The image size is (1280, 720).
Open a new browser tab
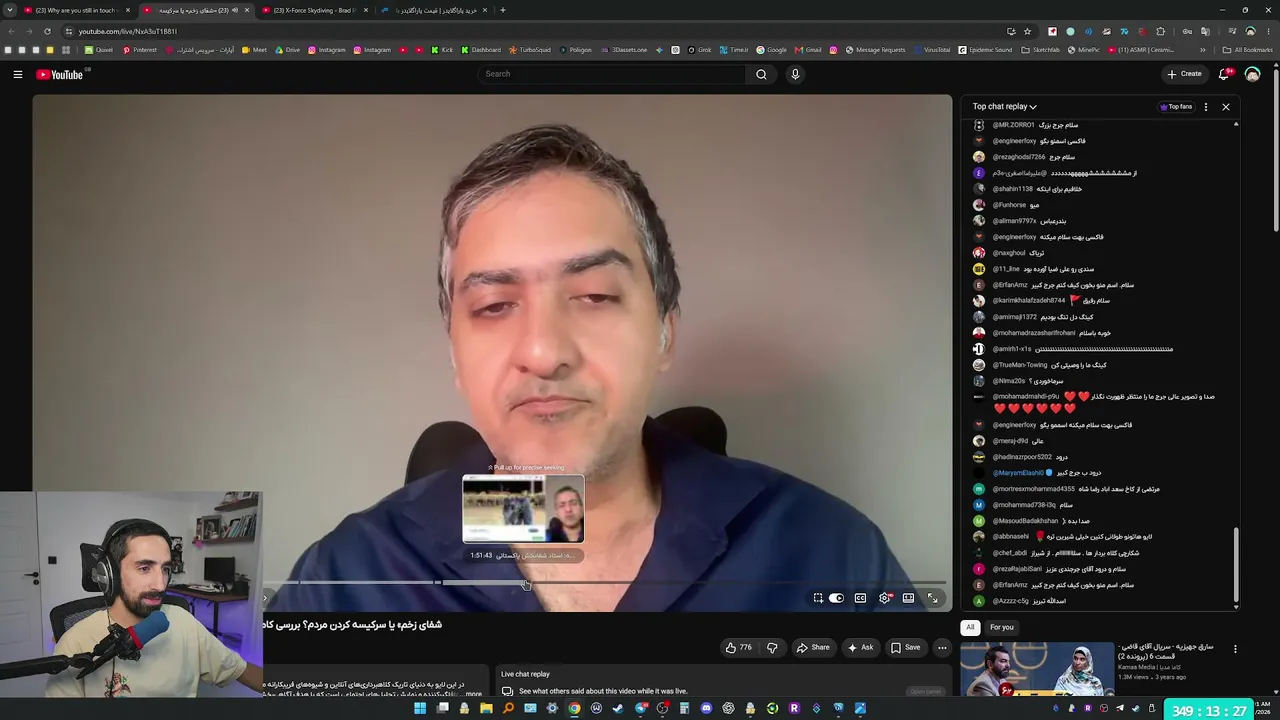[503, 10]
